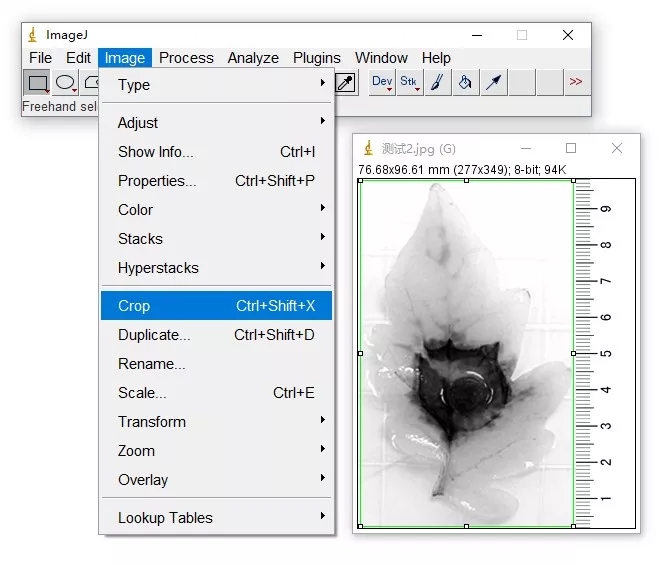Click the left-middle selection handle on image

(x=360, y=353)
